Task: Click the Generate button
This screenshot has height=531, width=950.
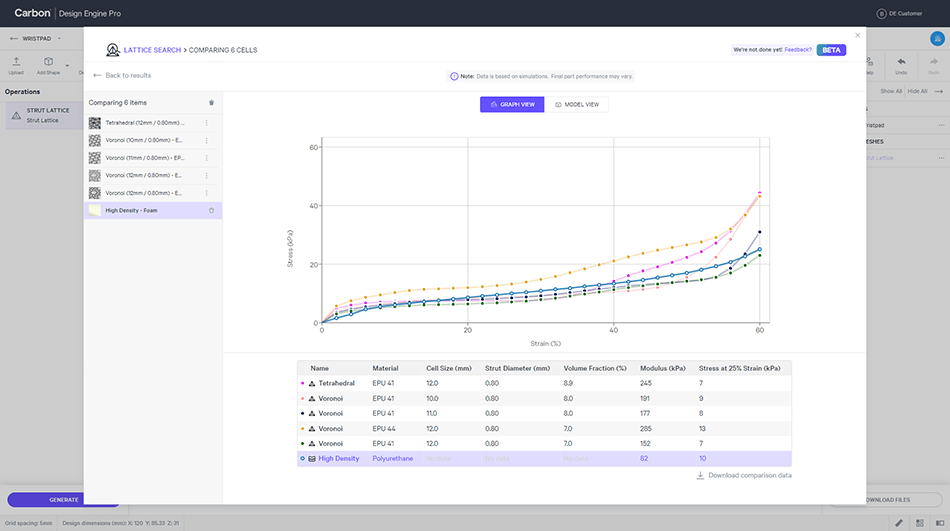Action: 64,499
